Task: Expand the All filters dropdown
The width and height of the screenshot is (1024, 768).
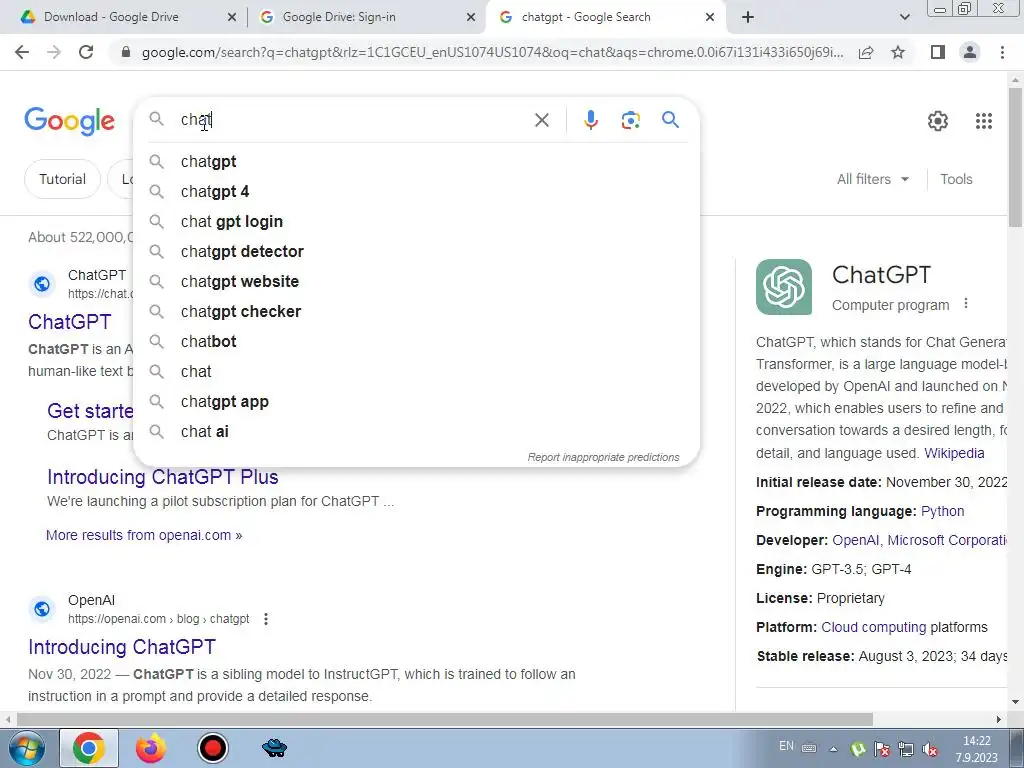Action: click(x=873, y=179)
